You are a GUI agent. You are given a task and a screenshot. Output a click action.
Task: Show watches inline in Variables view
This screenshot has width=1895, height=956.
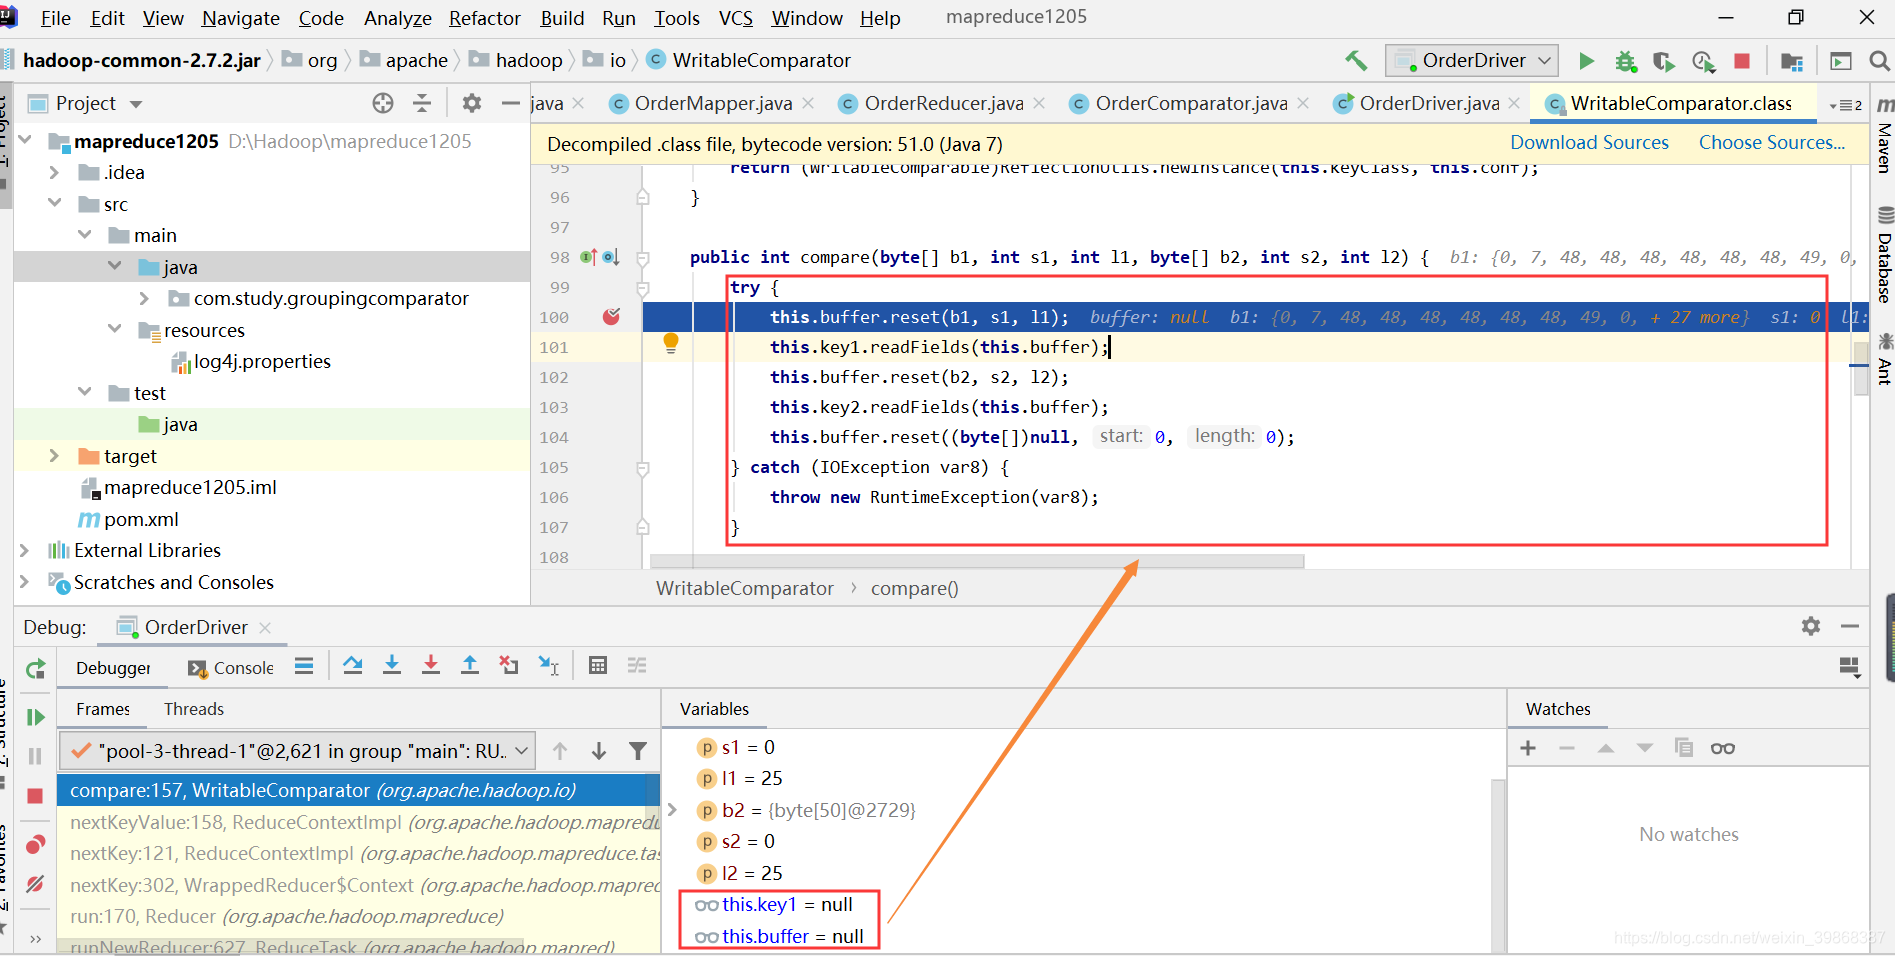[x=1722, y=747]
